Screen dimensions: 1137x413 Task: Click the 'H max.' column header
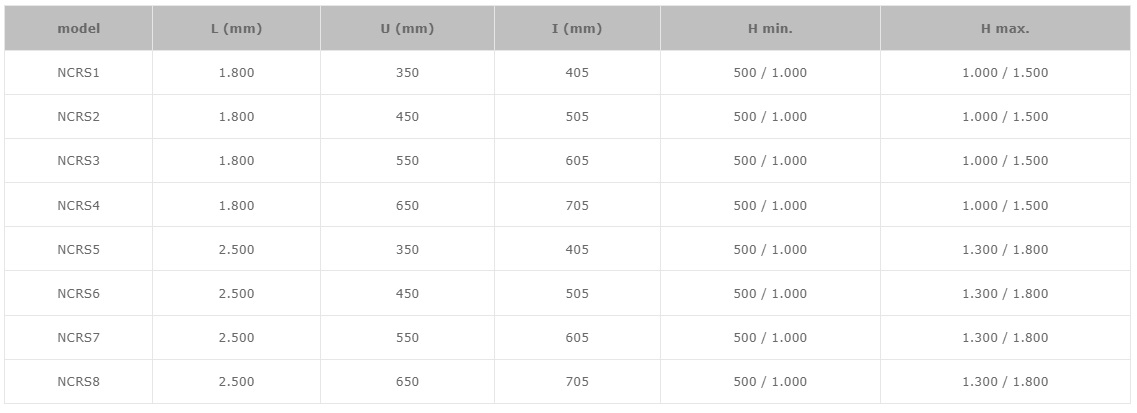tap(1005, 29)
